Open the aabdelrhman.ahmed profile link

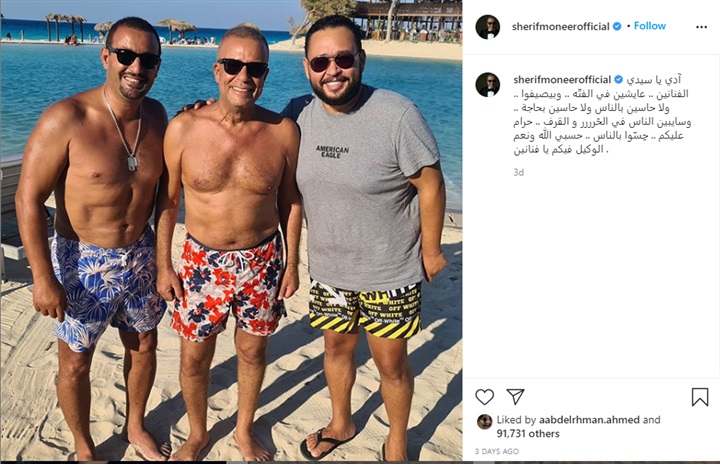click(589, 419)
